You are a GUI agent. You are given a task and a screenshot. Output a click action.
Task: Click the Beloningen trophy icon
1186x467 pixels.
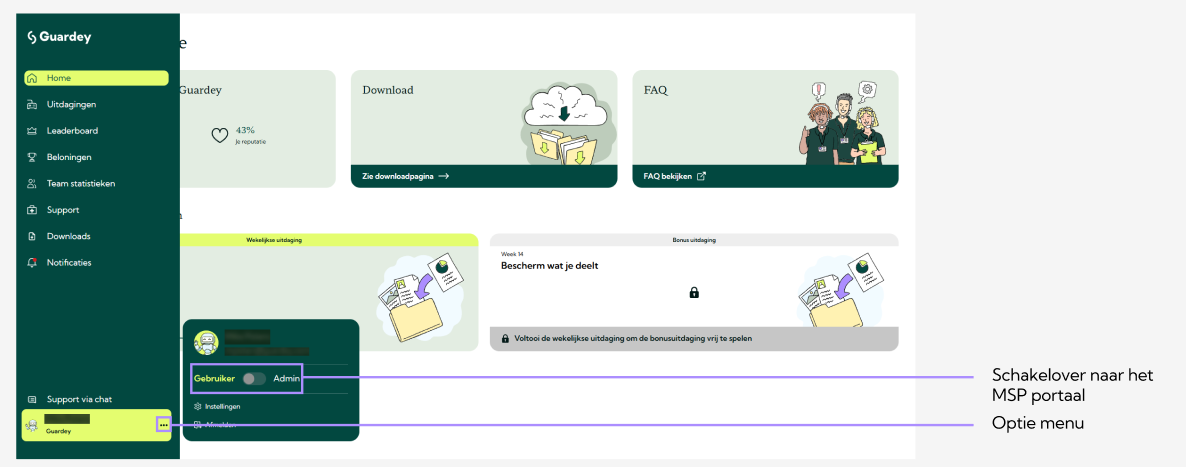tap(32, 157)
